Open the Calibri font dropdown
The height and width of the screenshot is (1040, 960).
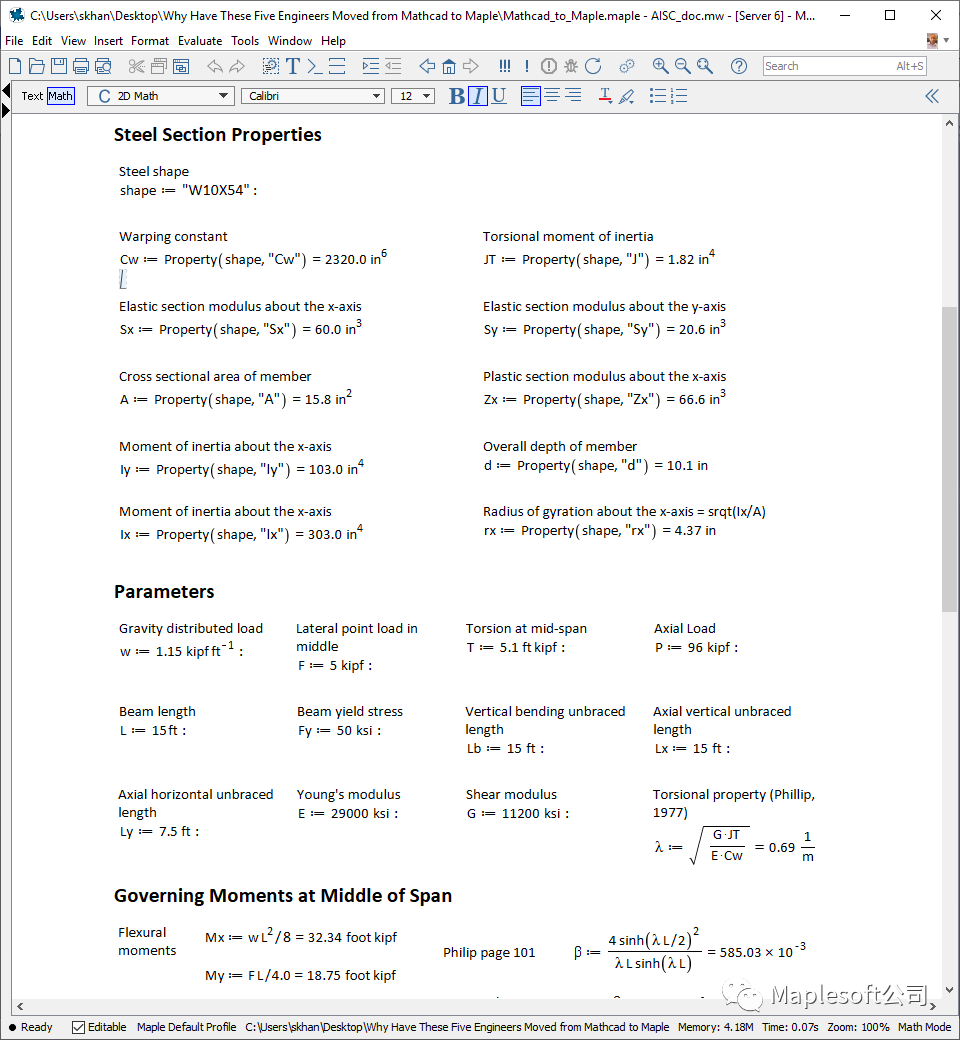312,96
